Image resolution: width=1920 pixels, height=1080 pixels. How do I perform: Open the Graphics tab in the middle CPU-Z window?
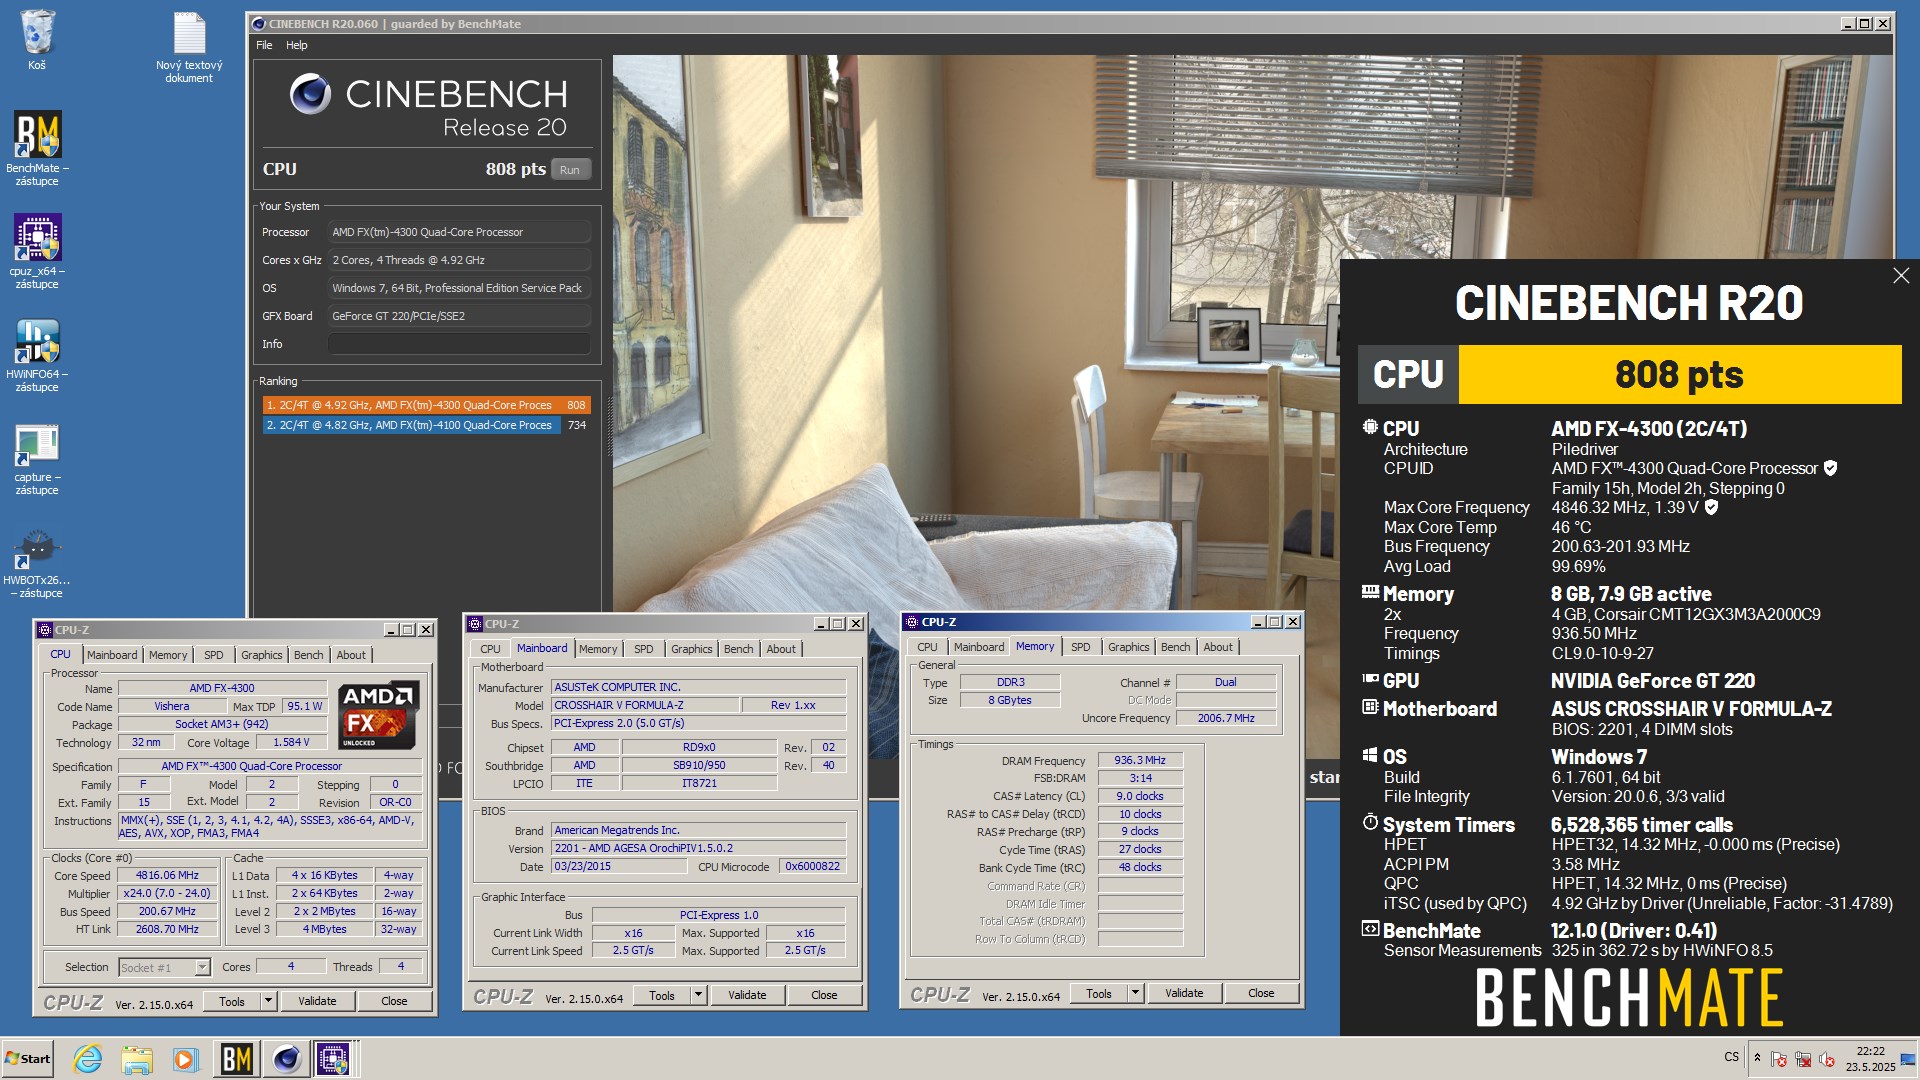pyautogui.click(x=692, y=649)
